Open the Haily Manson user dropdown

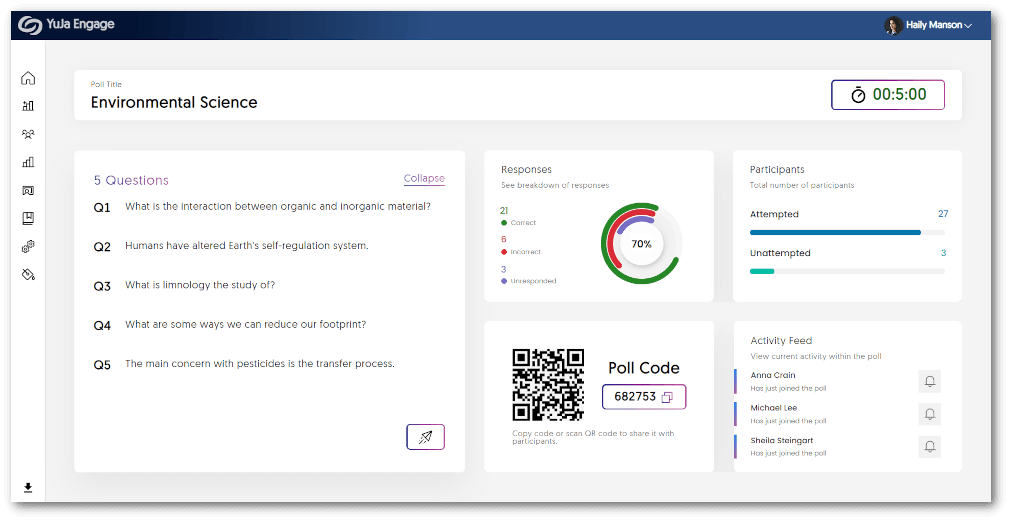(x=929, y=25)
